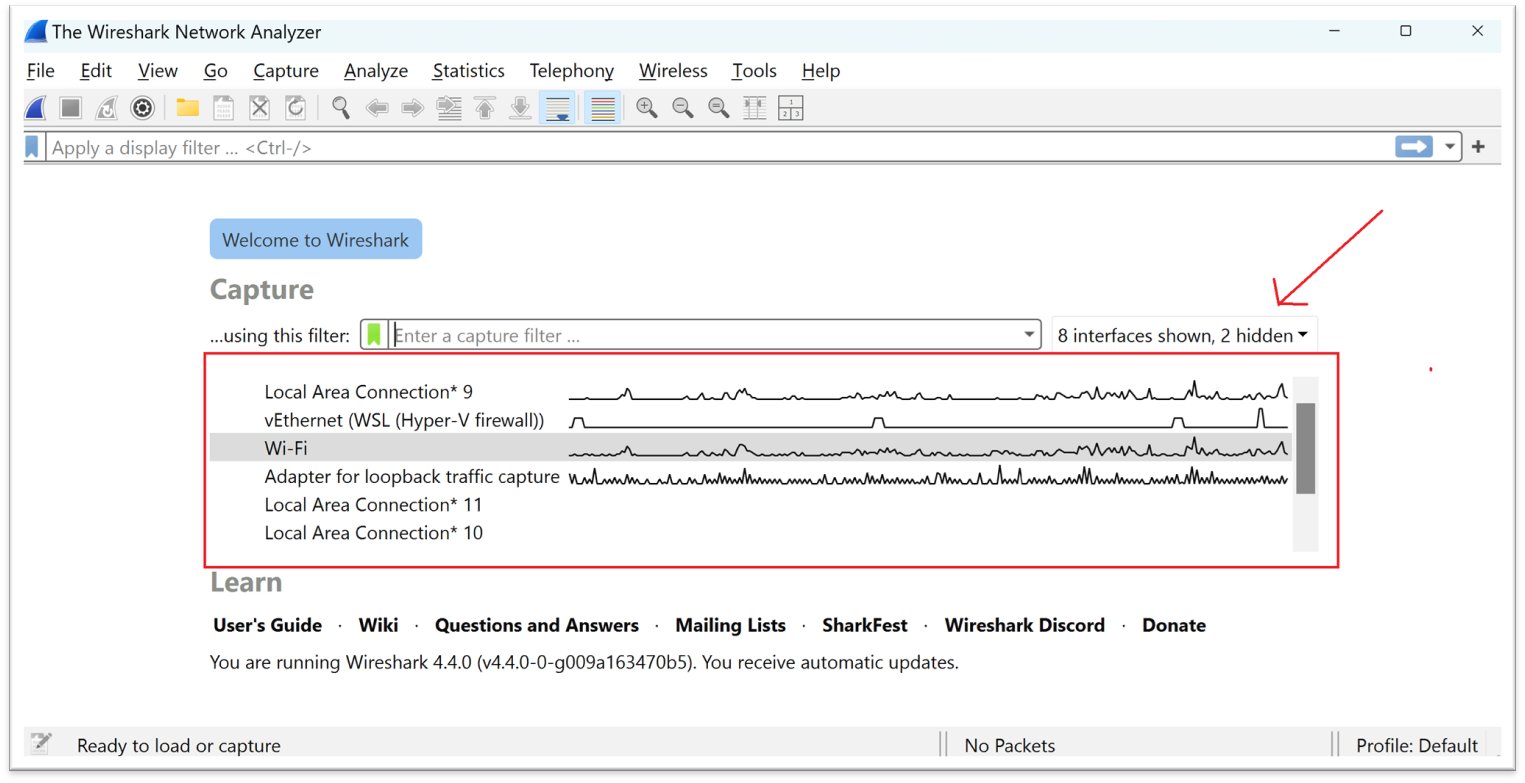Toggle automatic scrolling in live capture
Screen dimensions: 1525x783
pos(557,107)
